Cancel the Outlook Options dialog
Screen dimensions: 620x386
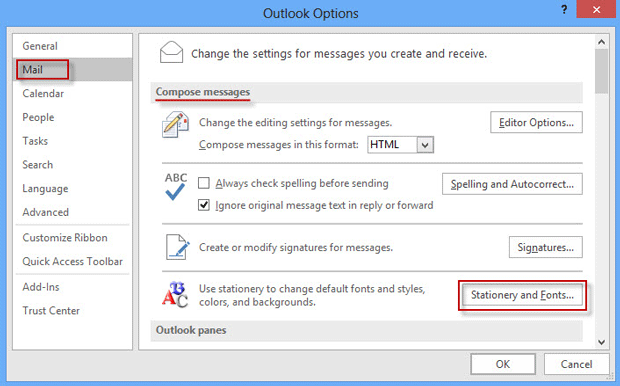577,364
